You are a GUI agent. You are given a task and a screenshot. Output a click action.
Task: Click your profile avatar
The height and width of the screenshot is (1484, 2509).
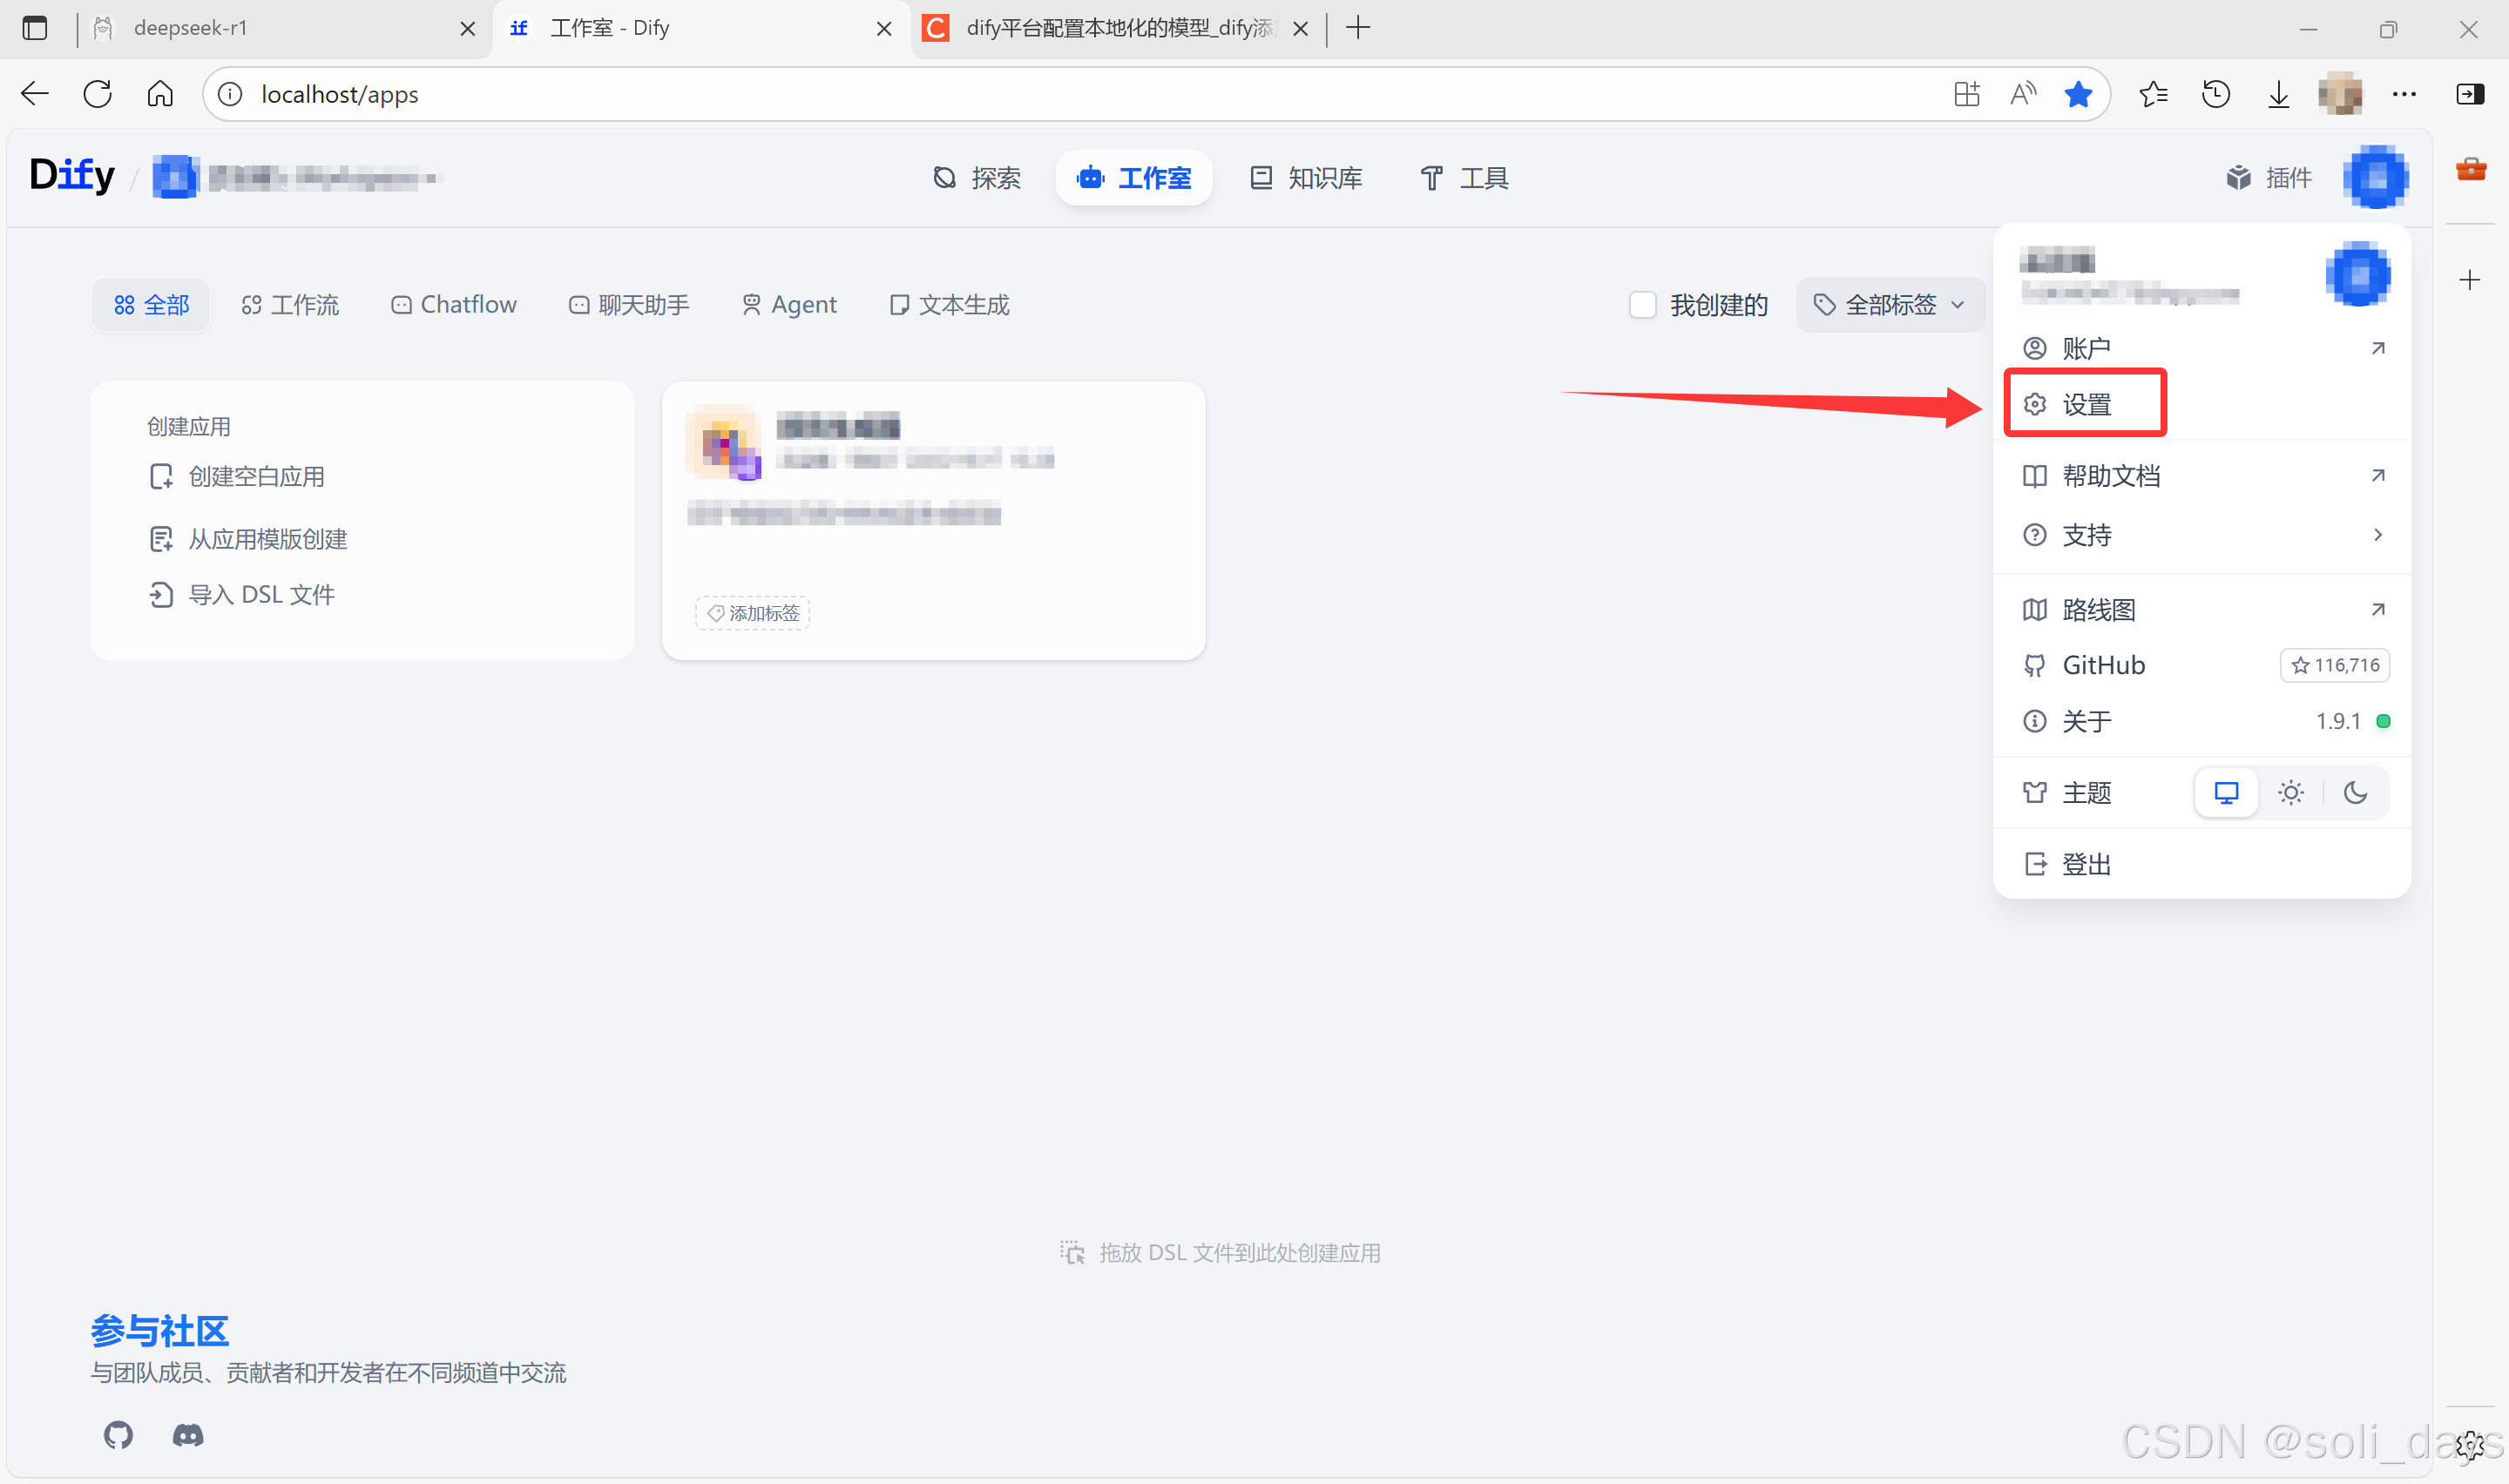[x=2376, y=177]
